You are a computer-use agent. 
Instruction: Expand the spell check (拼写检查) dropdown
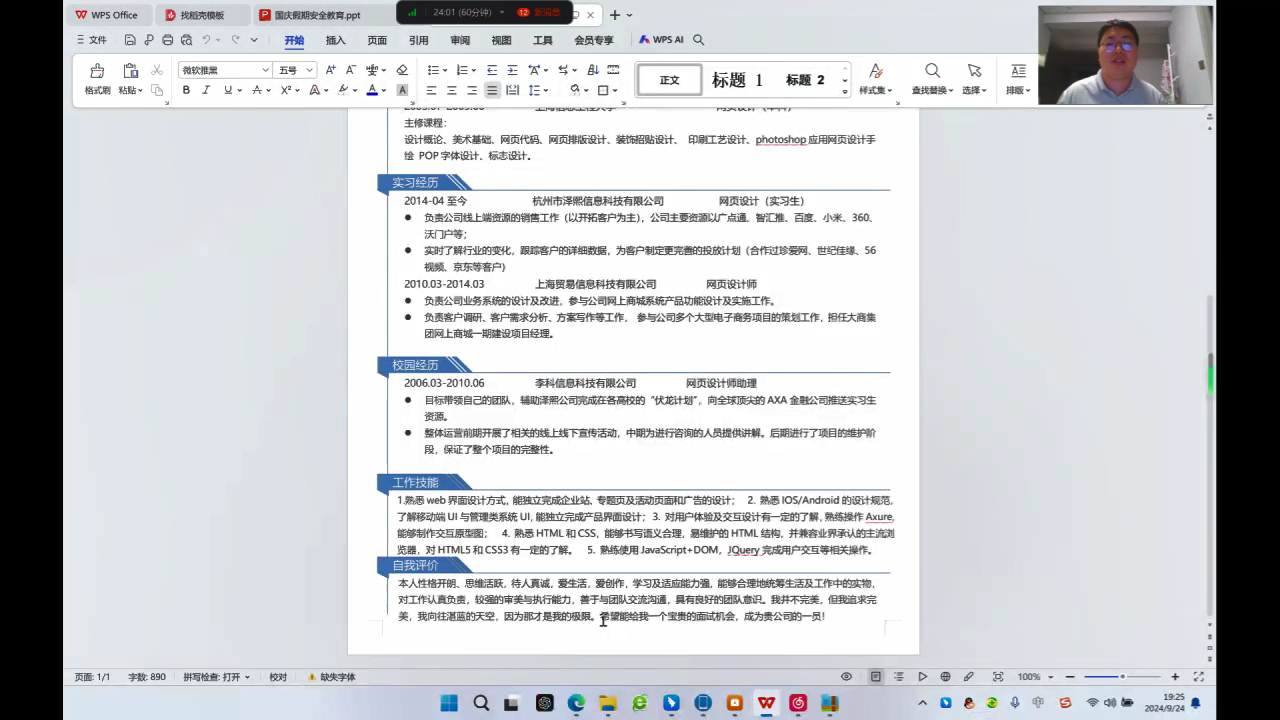pos(247,677)
